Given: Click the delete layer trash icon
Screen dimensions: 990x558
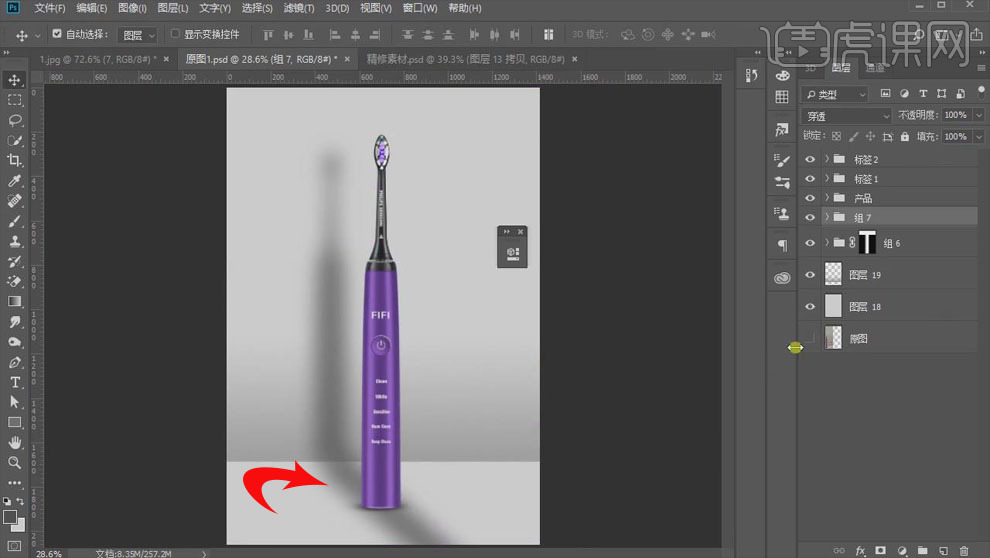Looking at the screenshot, I should tap(964, 551).
